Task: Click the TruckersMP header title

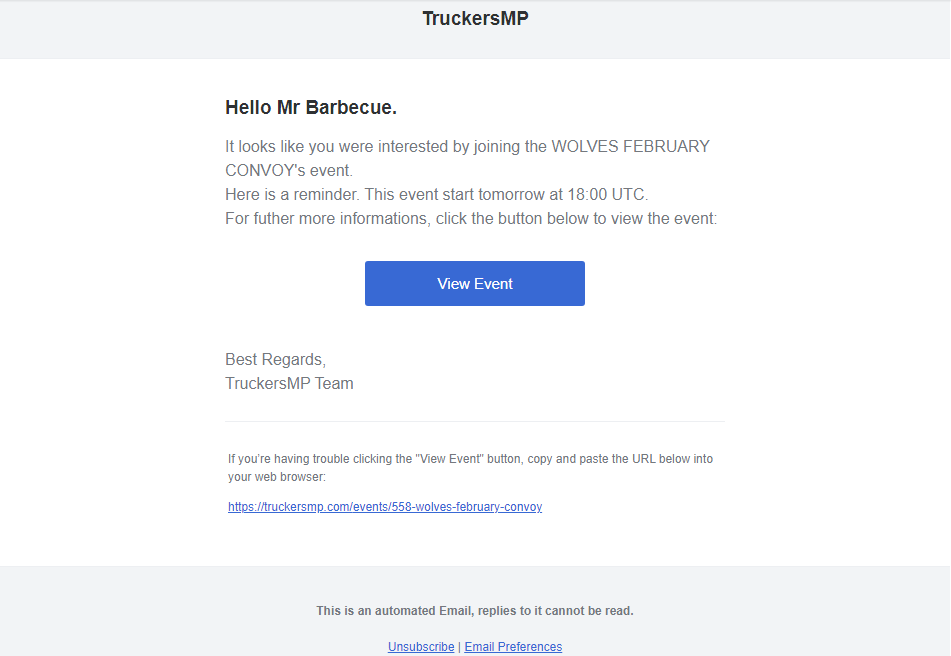Action: point(474,18)
